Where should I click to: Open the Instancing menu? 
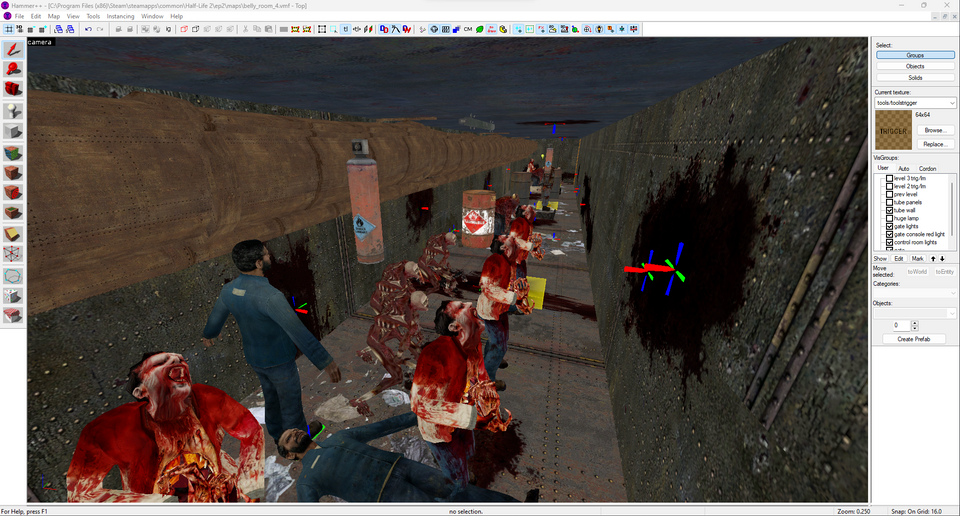[x=120, y=17]
